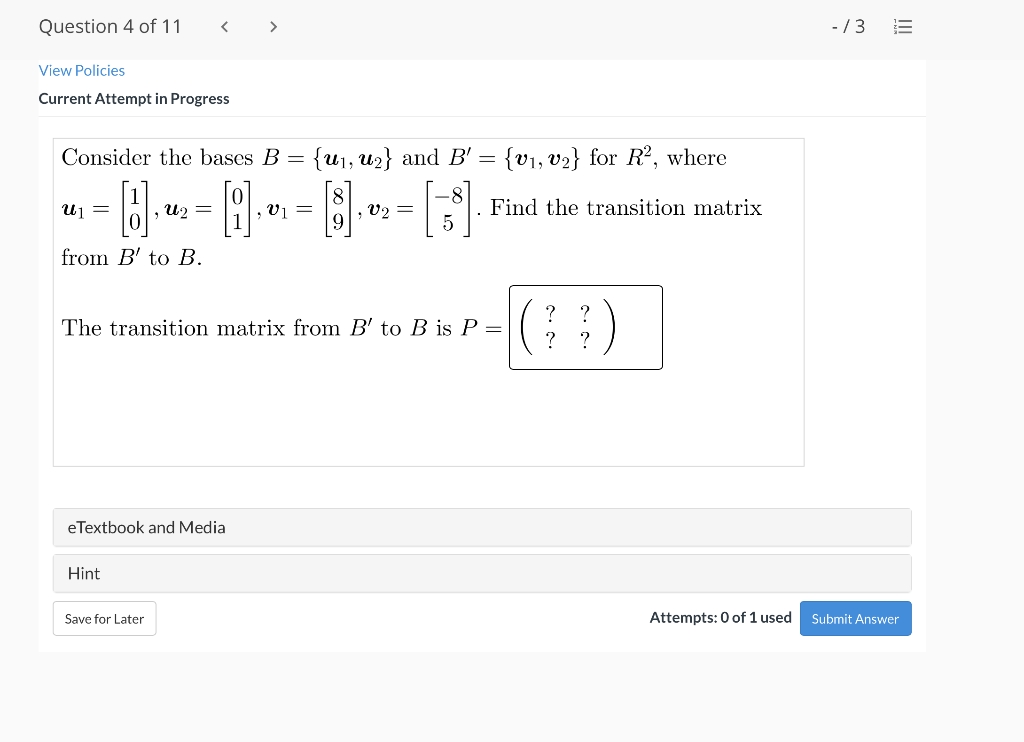Open View Policies

[x=81, y=70]
